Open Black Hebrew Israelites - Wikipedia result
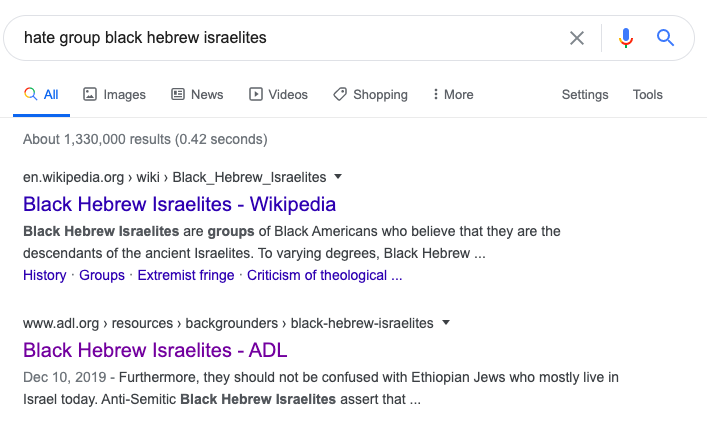The height and width of the screenshot is (433, 707). coord(179,205)
